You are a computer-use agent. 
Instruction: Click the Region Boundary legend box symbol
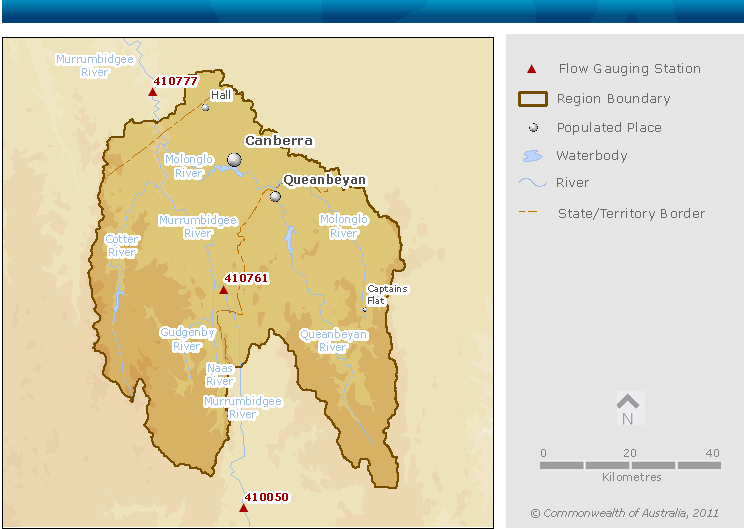point(532,99)
